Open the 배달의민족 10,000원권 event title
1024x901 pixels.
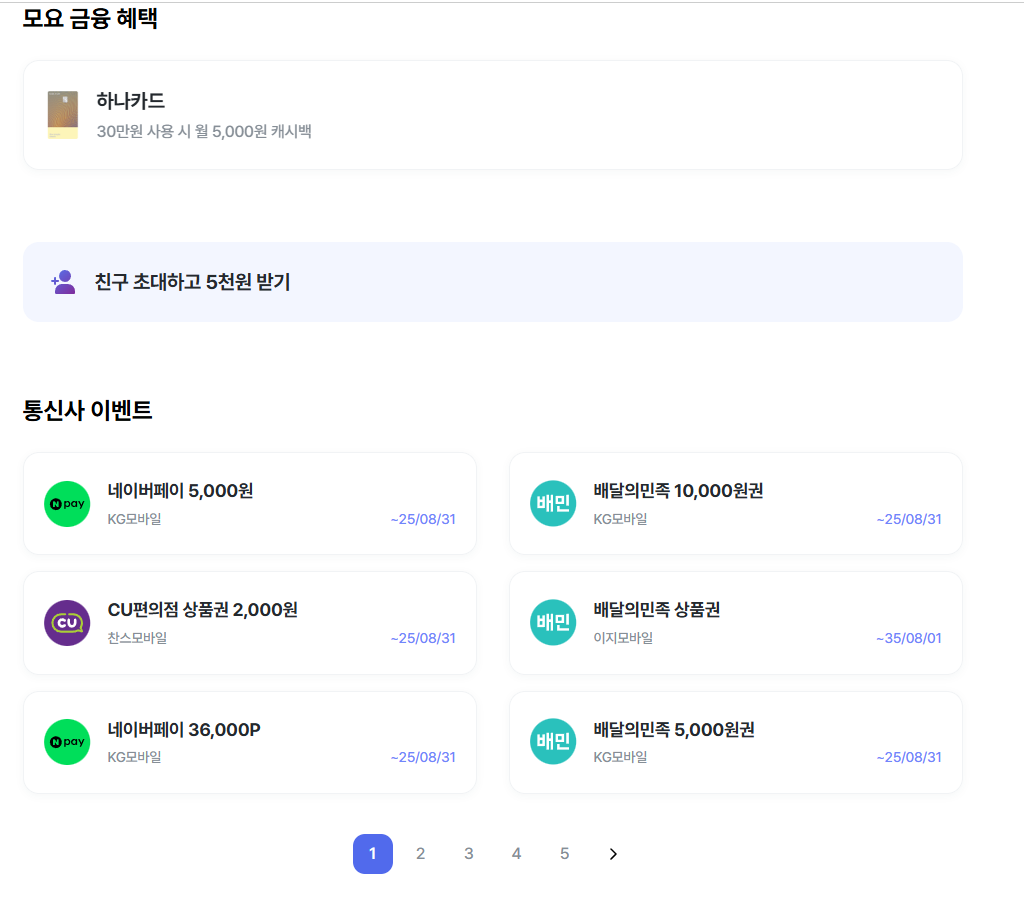pyautogui.click(x=678, y=491)
